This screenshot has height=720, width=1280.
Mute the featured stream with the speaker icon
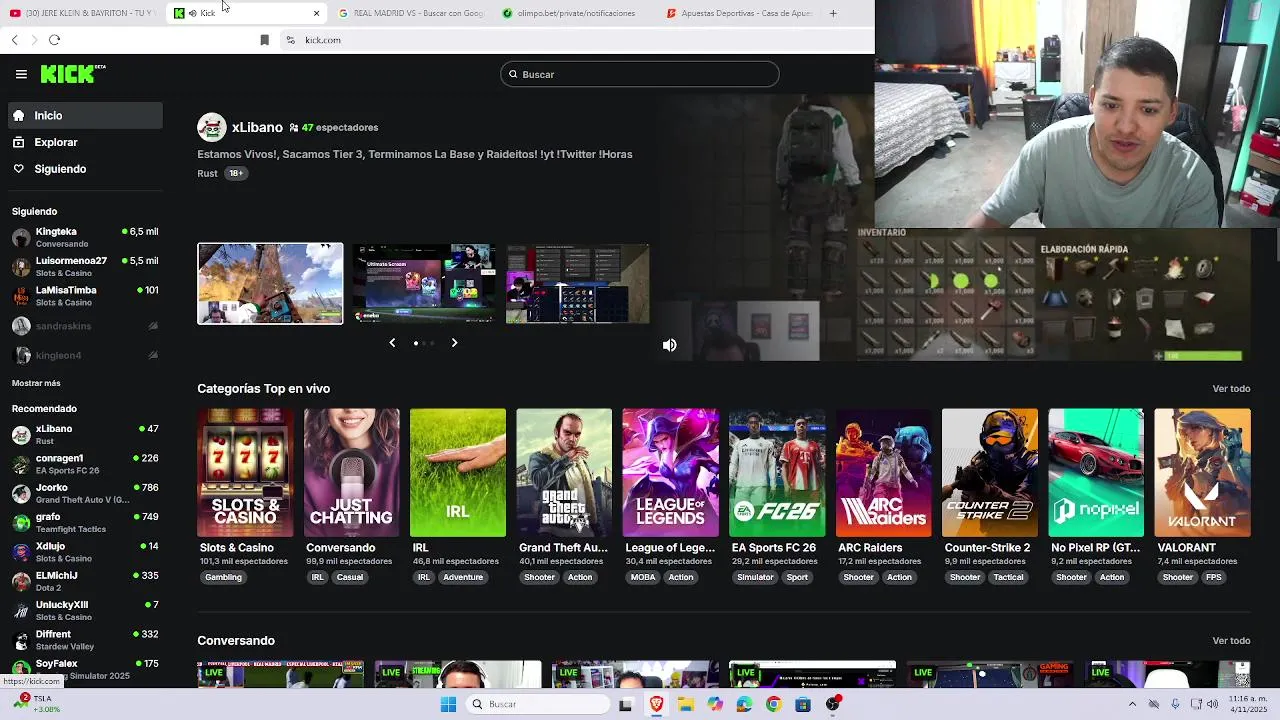[669, 345]
